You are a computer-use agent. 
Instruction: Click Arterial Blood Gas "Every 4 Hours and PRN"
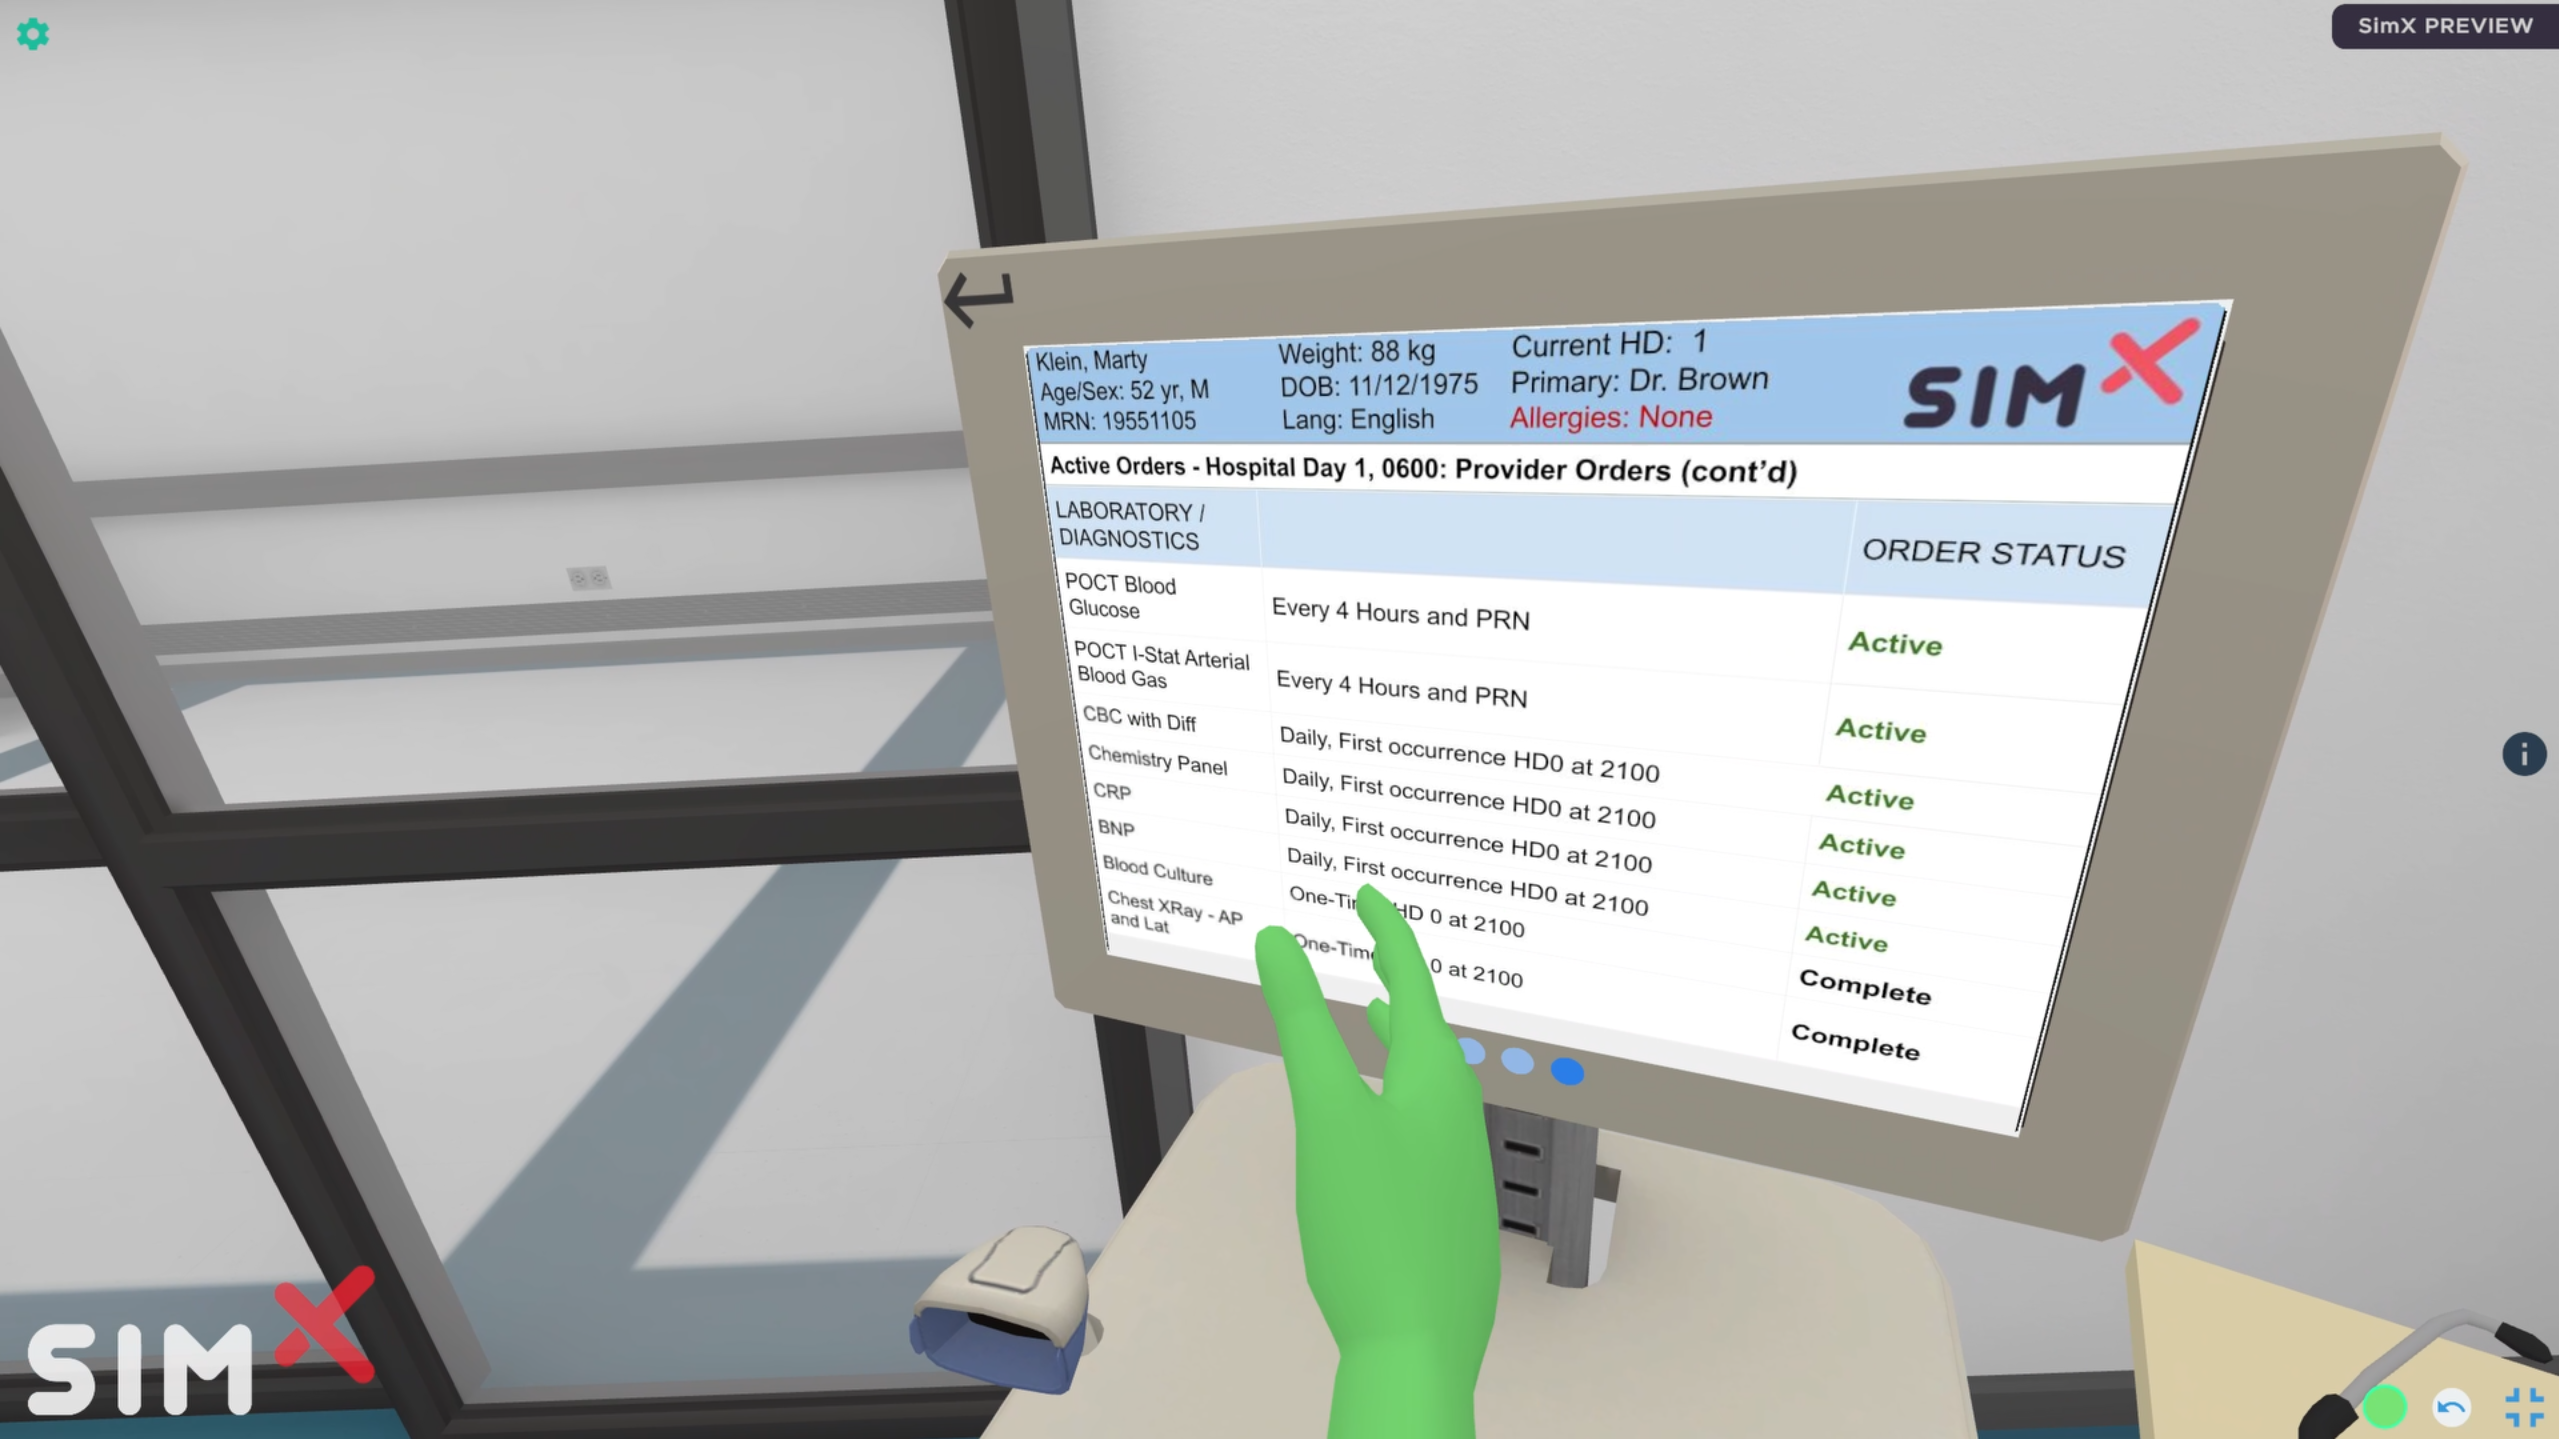tap(1401, 688)
